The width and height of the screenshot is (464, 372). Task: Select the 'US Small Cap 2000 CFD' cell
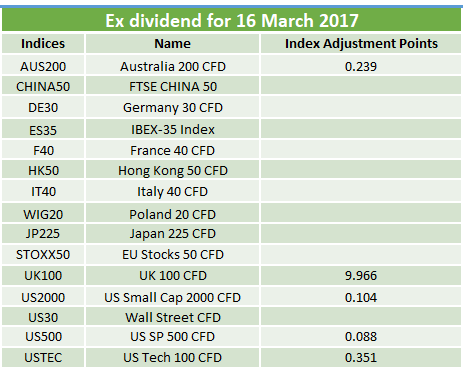tap(172, 297)
